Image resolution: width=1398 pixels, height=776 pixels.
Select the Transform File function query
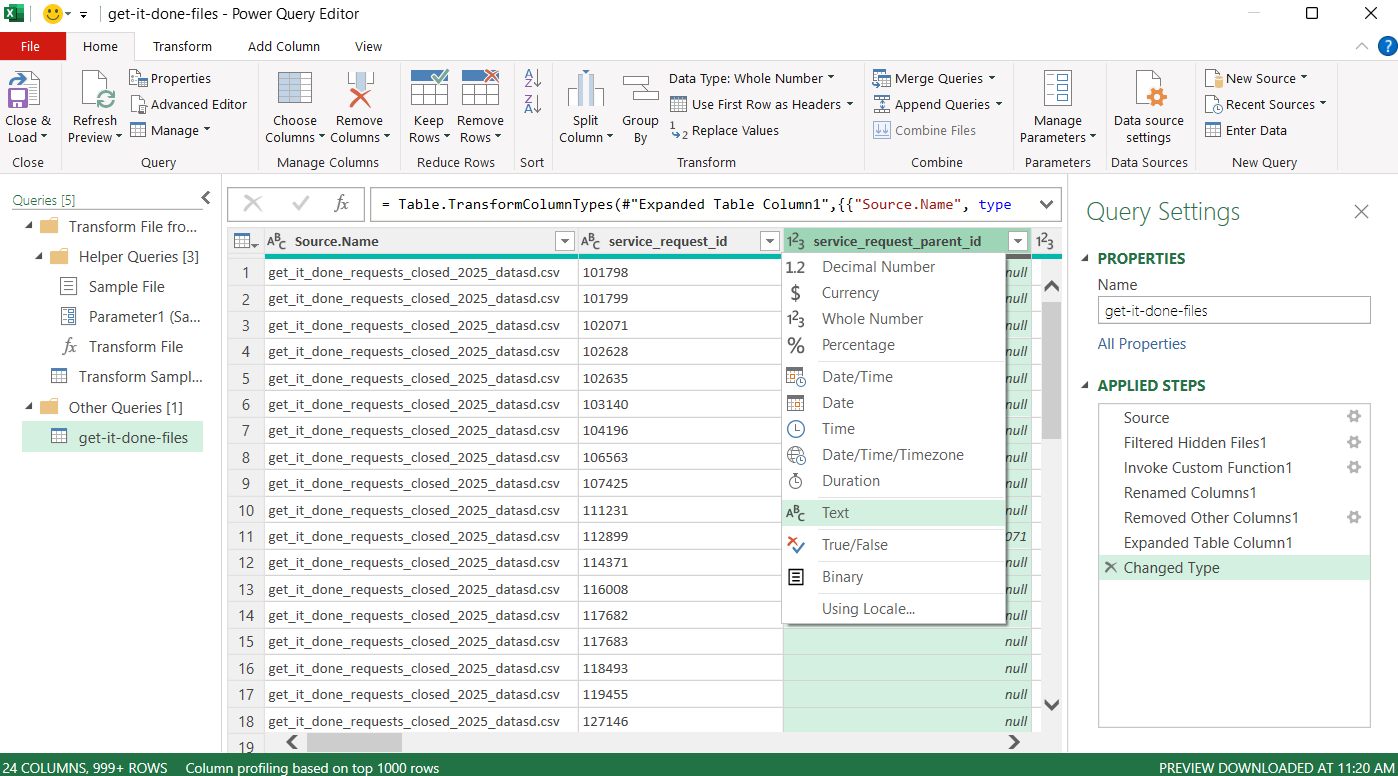click(x=136, y=347)
